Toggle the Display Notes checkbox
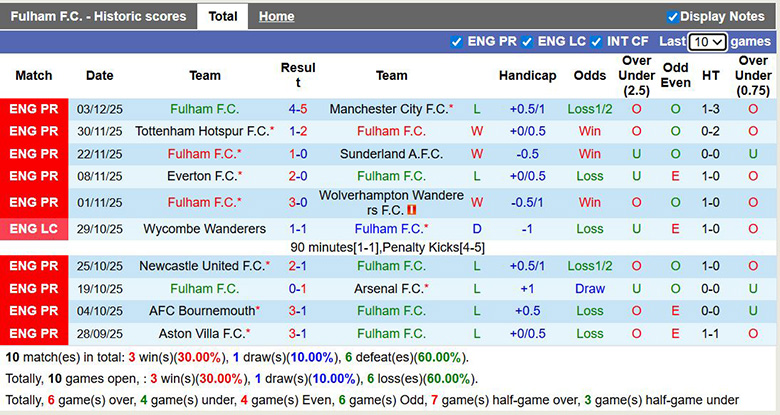Viewport: 780px width, 415px height. click(x=673, y=16)
